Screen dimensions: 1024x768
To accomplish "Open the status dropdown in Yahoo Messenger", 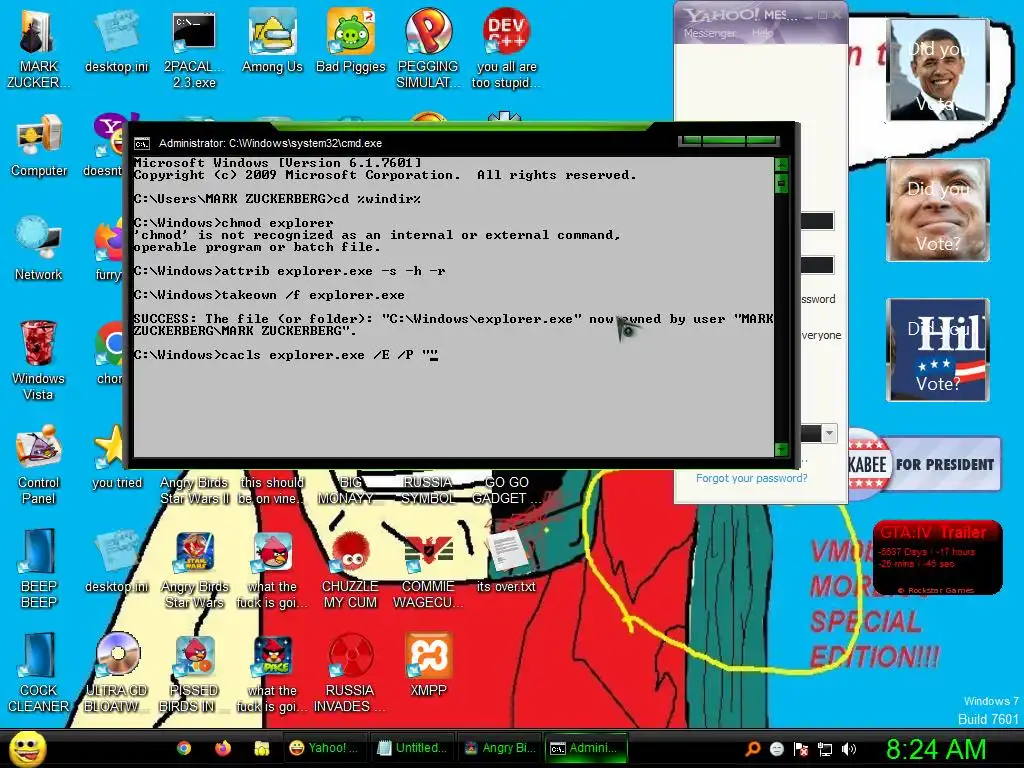I will (829, 433).
